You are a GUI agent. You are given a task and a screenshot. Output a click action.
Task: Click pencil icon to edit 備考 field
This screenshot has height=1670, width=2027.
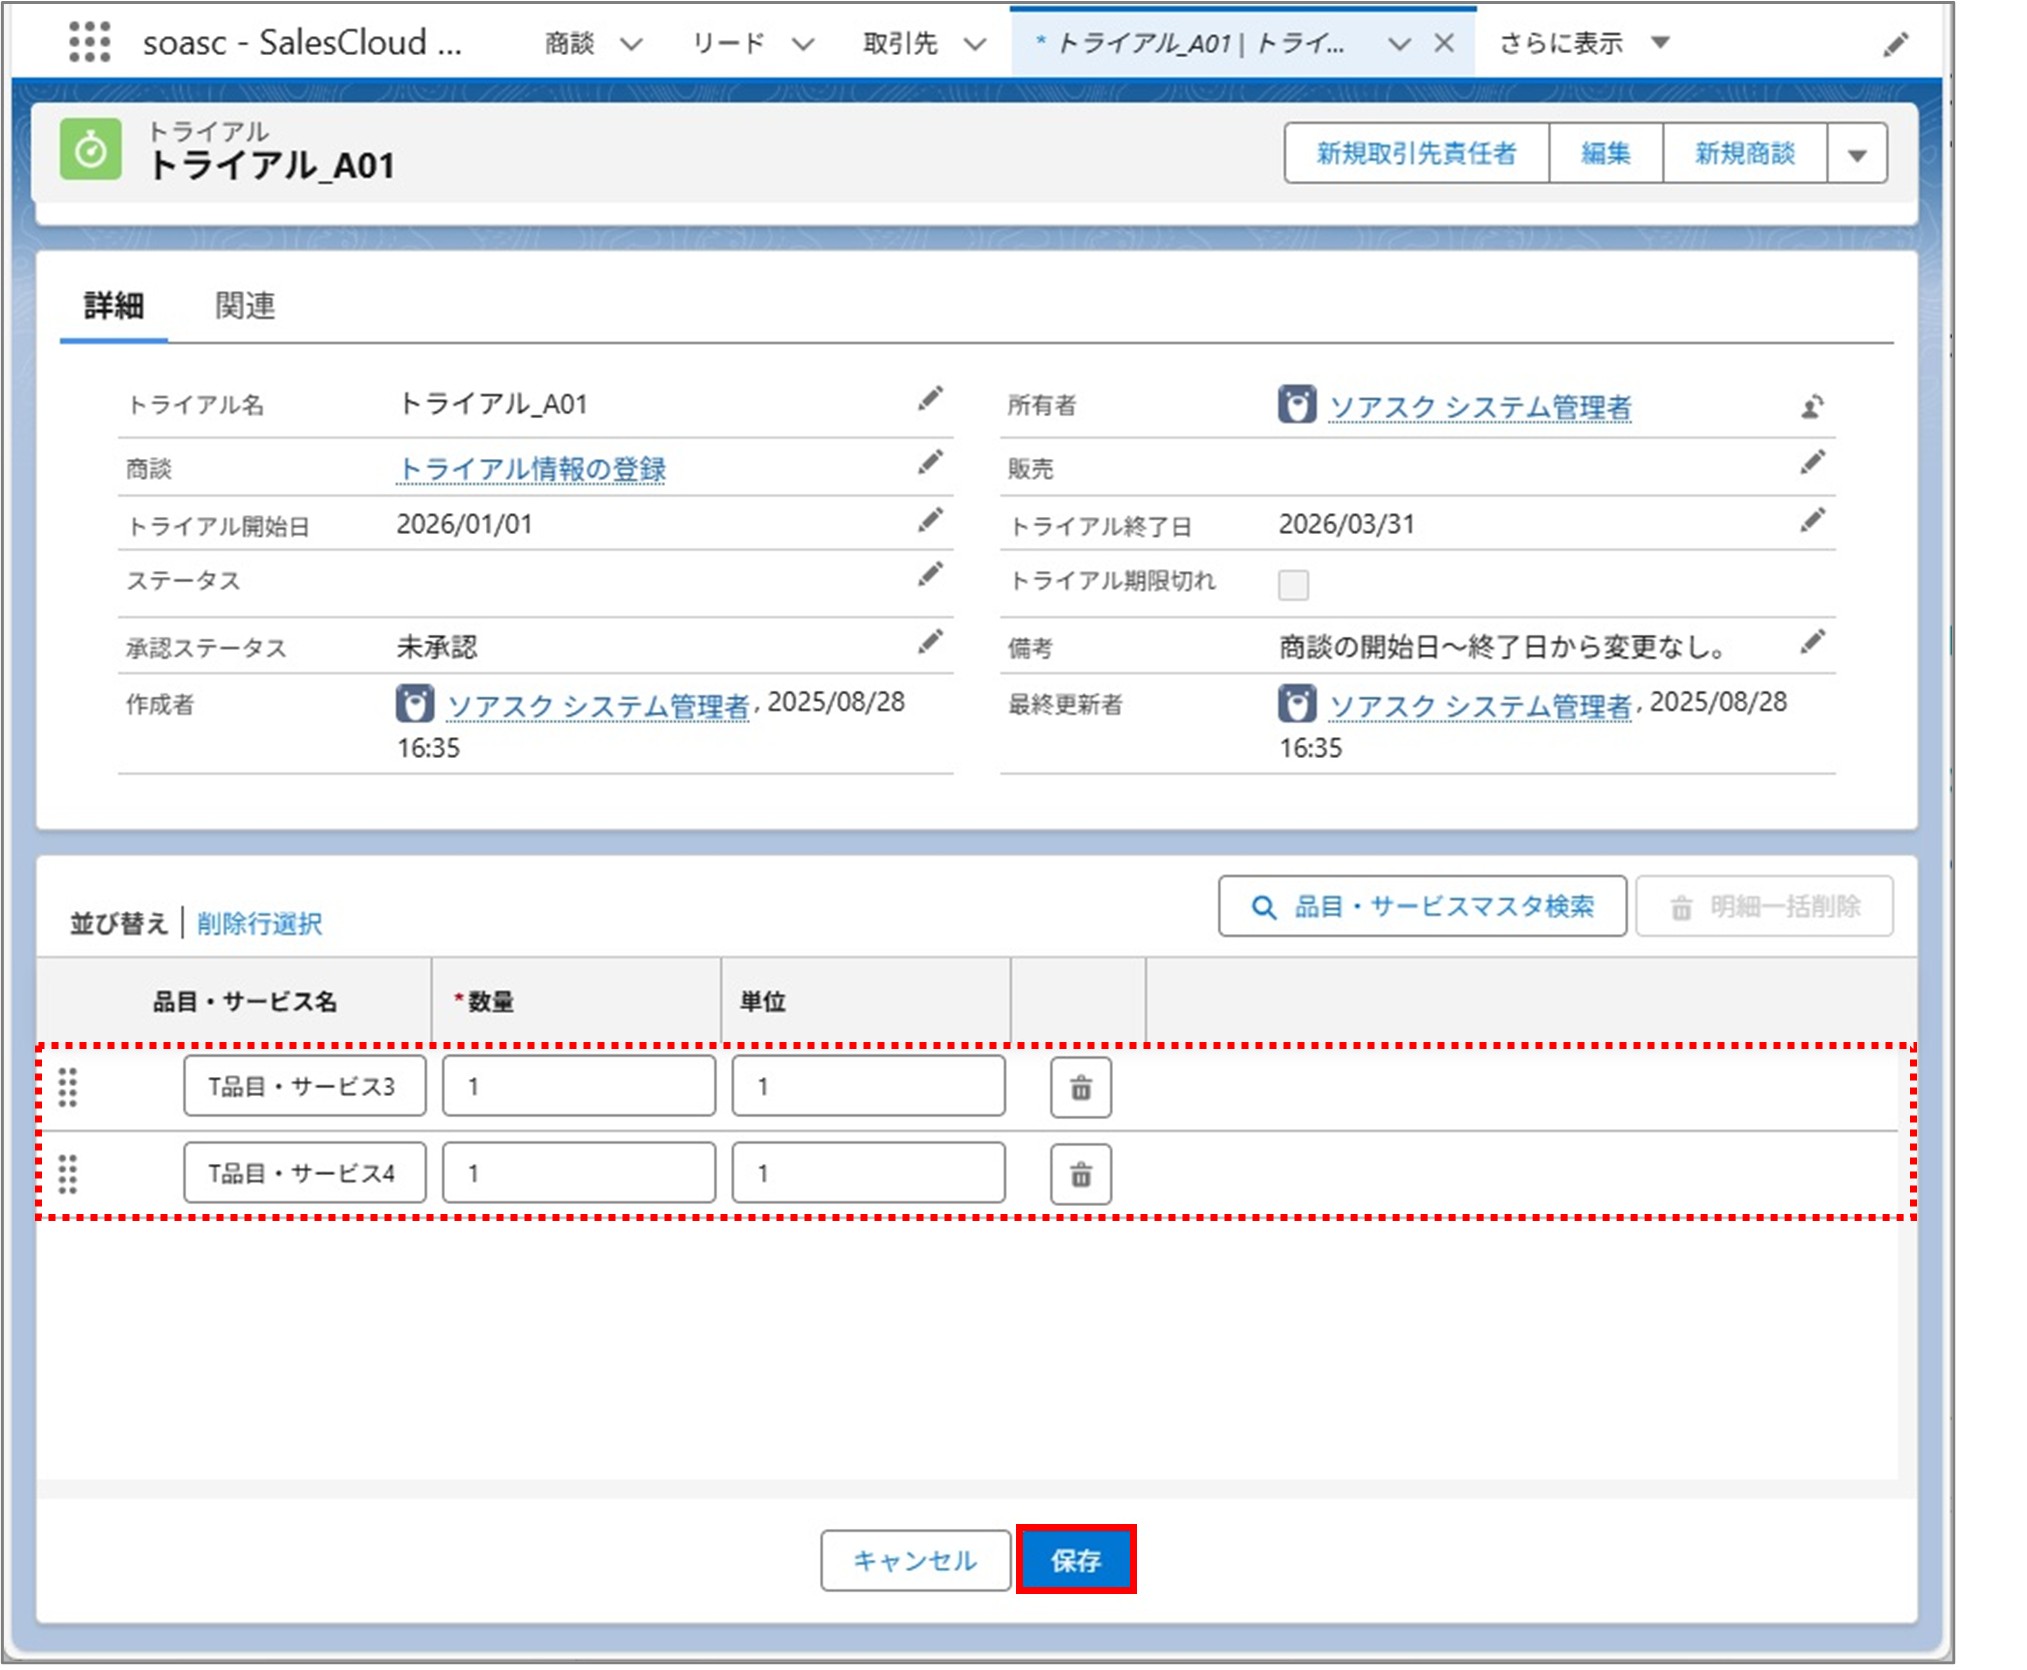tap(1812, 643)
